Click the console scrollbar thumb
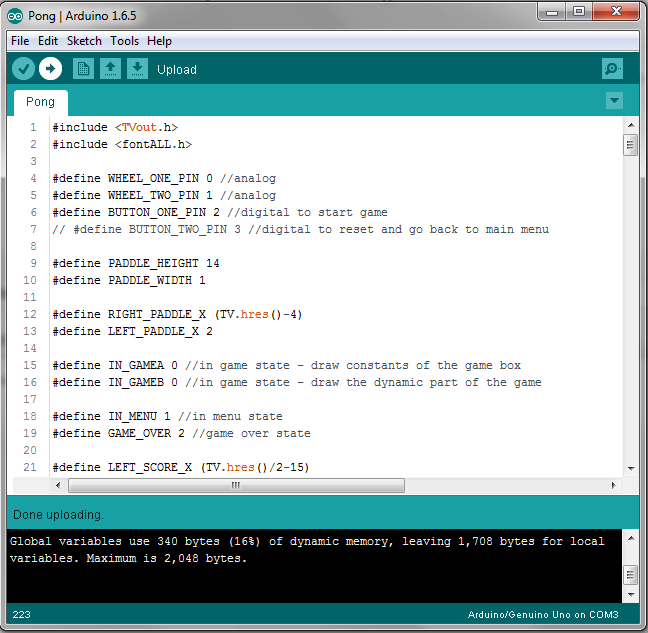Viewport: 648px width, 633px height. click(x=630, y=575)
